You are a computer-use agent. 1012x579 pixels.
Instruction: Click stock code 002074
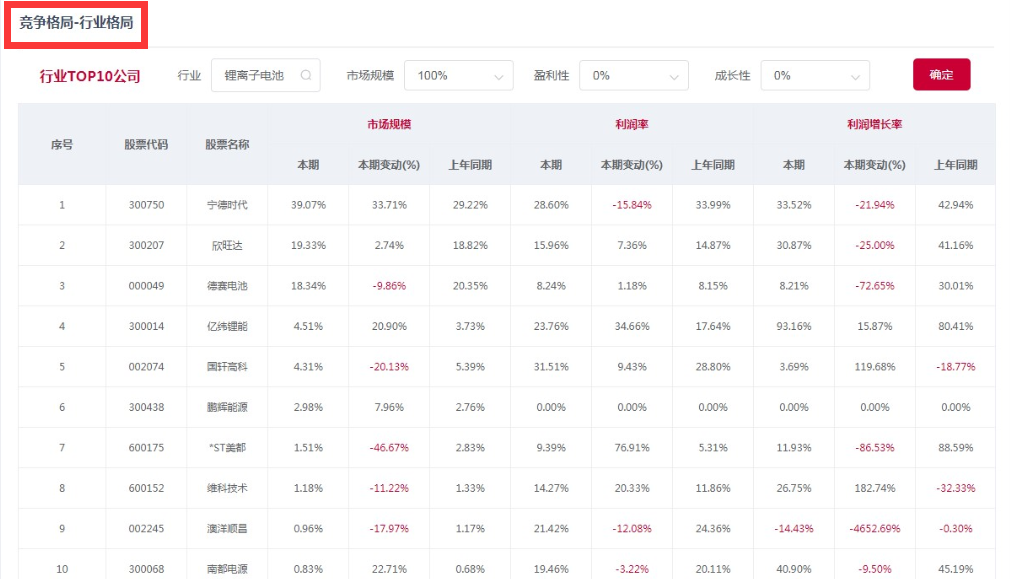[146, 367]
